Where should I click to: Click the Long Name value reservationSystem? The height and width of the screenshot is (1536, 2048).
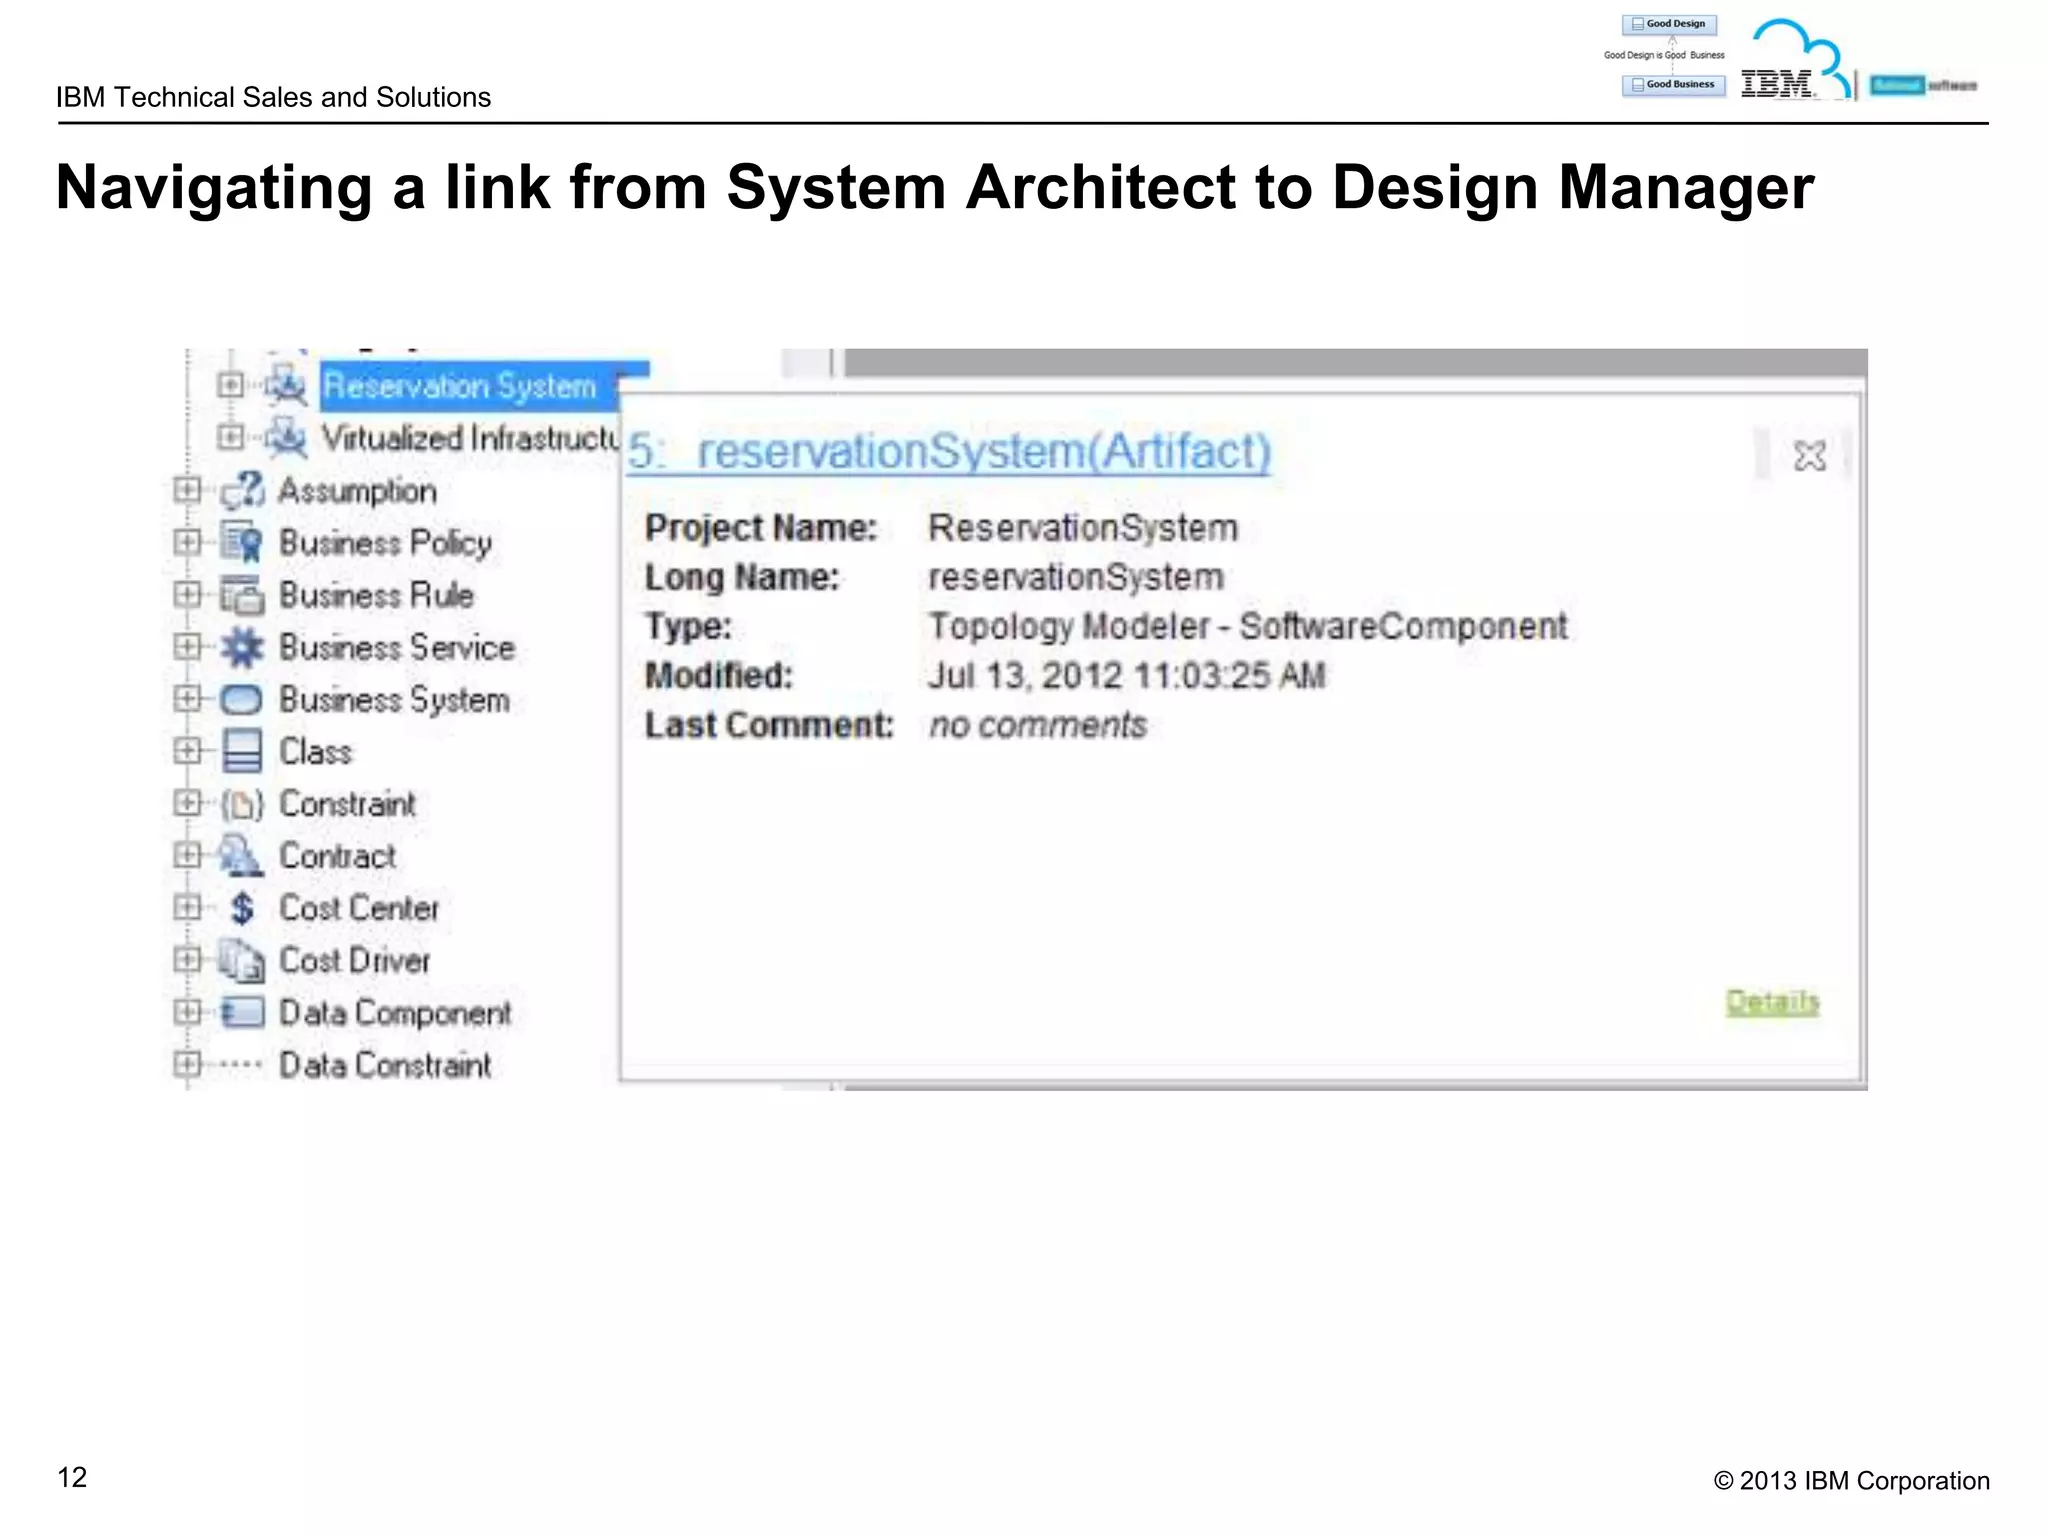pyautogui.click(x=1076, y=577)
